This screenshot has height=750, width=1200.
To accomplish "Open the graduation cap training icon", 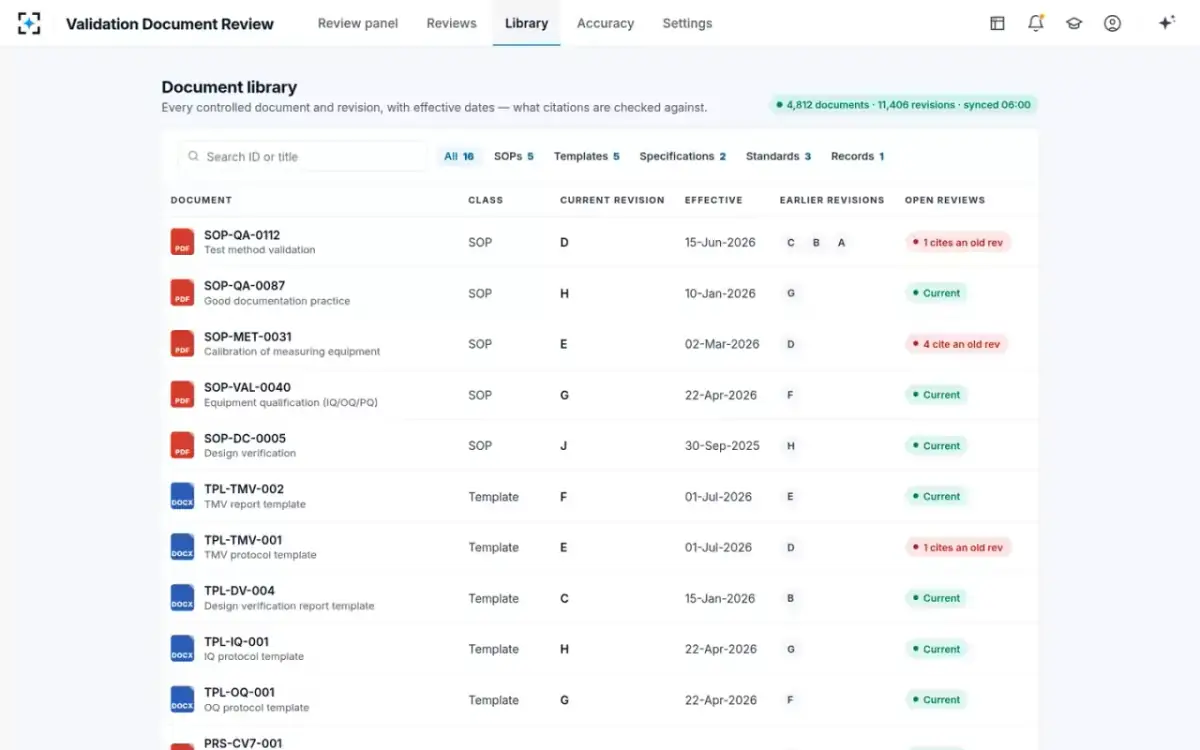I will point(1074,23).
